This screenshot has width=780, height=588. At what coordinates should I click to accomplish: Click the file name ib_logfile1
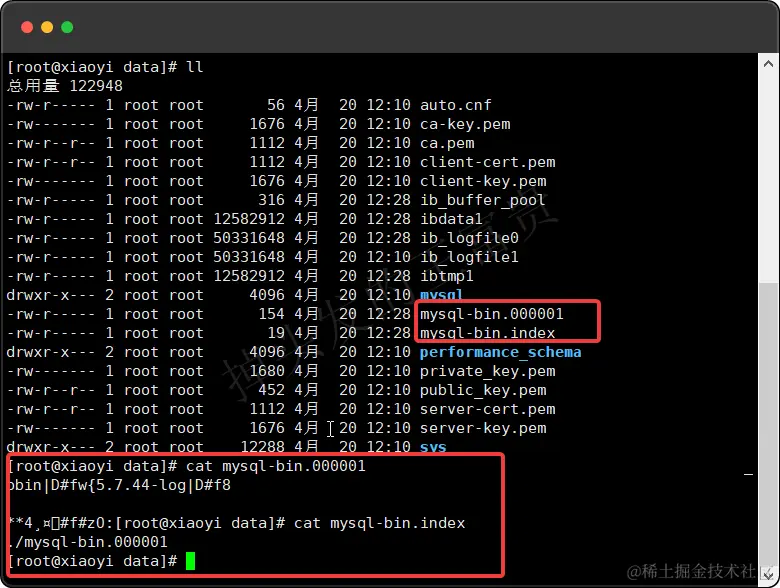pyautogui.click(x=469, y=257)
